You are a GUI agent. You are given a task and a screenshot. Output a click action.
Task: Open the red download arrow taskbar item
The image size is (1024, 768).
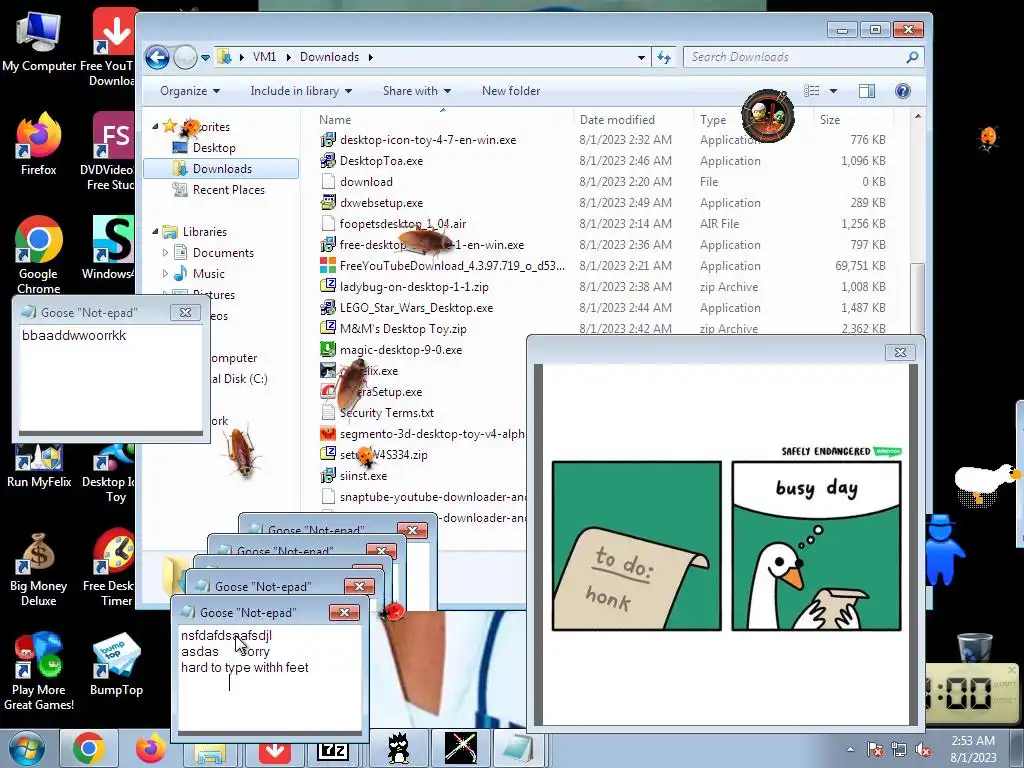(x=274, y=752)
